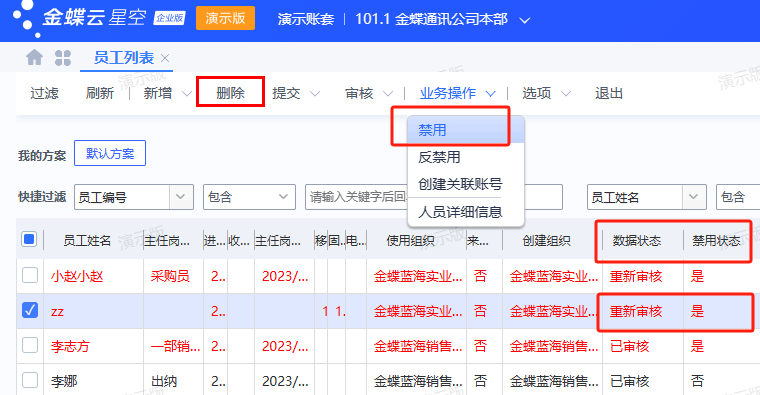Click the 默认方案 scheme button
This screenshot has width=760, height=395.
(110, 154)
